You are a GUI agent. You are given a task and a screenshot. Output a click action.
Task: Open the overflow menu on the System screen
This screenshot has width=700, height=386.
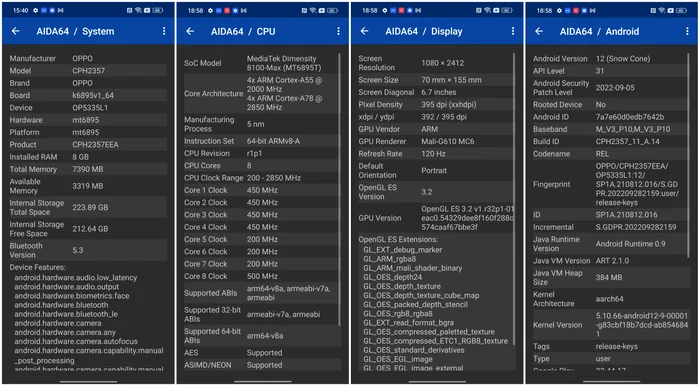tap(164, 31)
